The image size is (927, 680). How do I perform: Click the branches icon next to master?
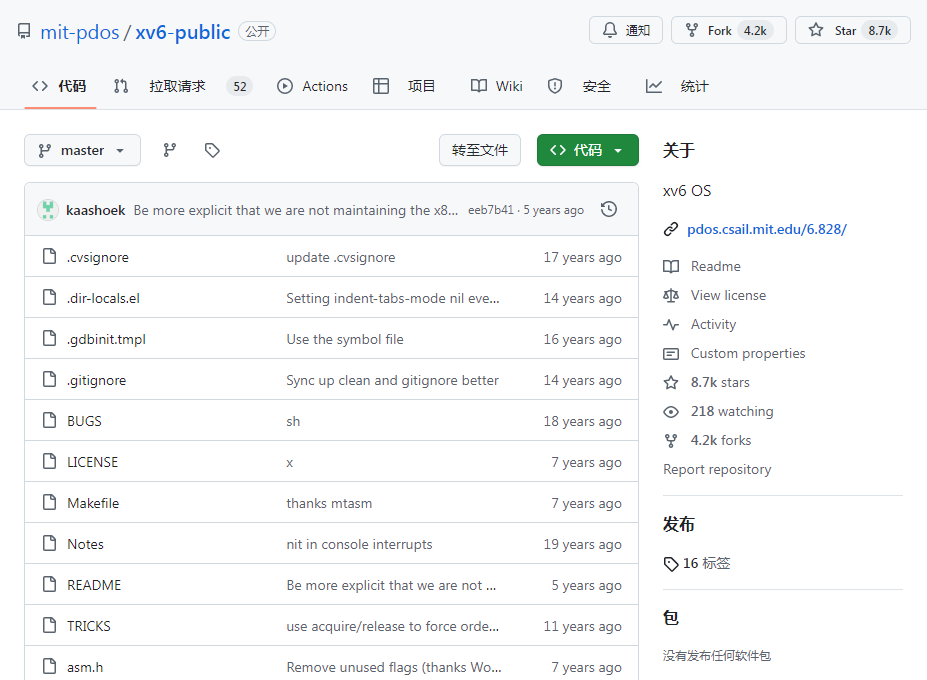(x=170, y=150)
